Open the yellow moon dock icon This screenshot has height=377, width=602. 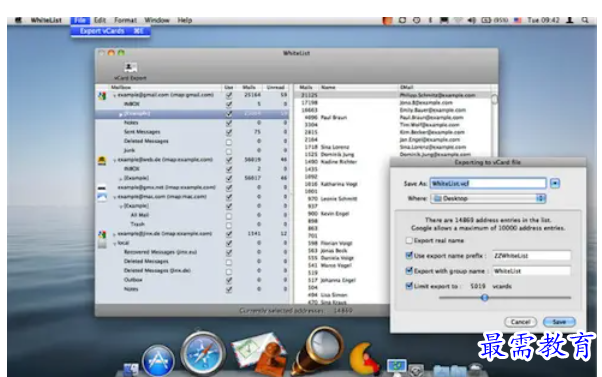pos(364,359)
